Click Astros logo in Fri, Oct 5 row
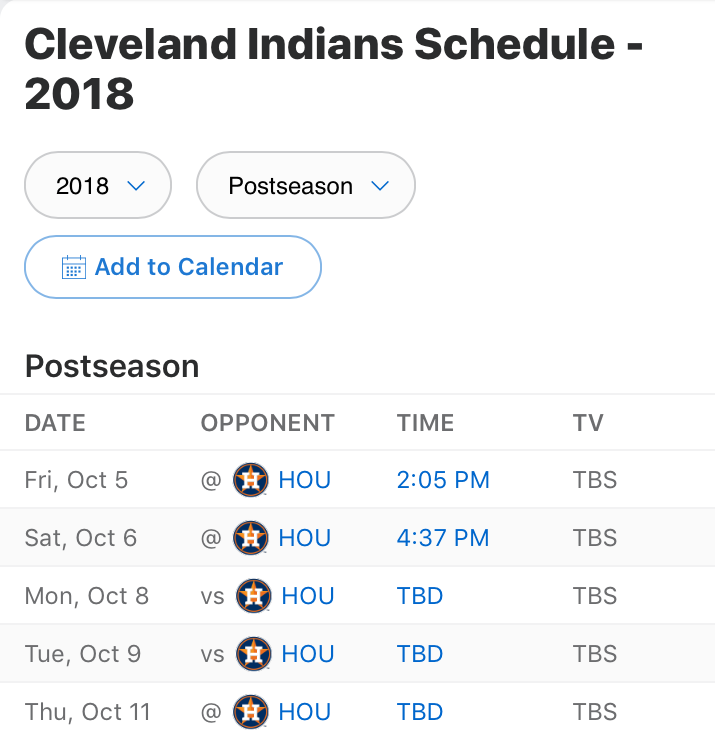715x755 pixels. (250, 480)
